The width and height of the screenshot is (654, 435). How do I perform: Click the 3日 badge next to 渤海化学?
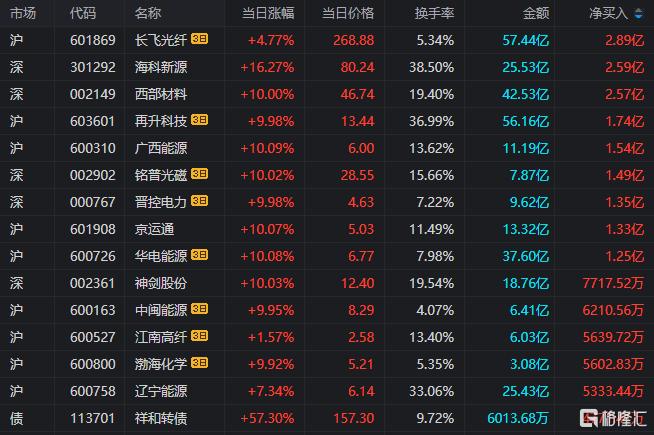point(199,363)
